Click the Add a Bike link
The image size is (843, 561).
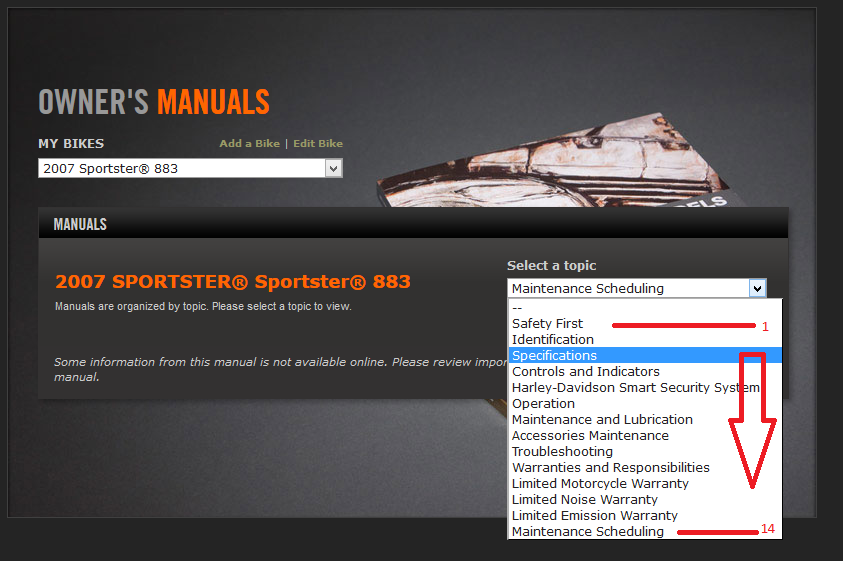pos(249,144)
